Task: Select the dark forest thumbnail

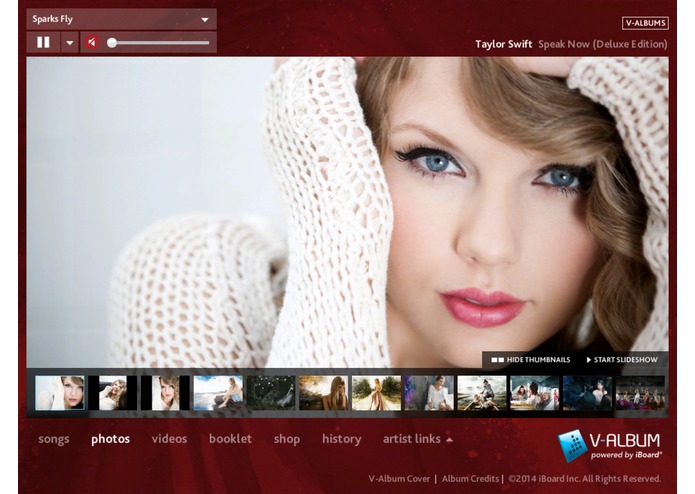Action: (271, 393)
